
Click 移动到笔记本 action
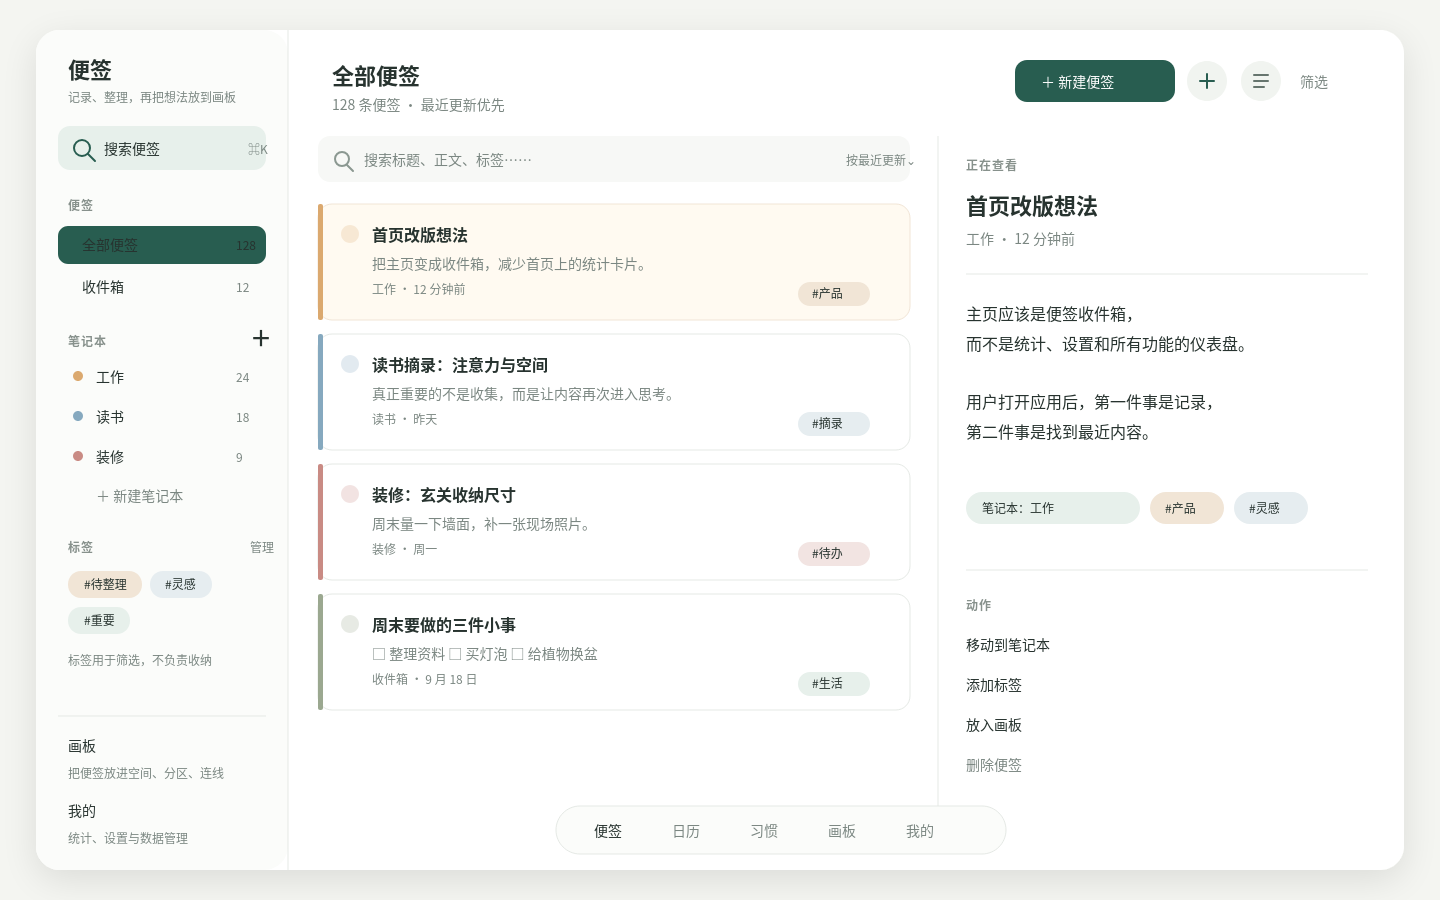(x=1008, y=645)
